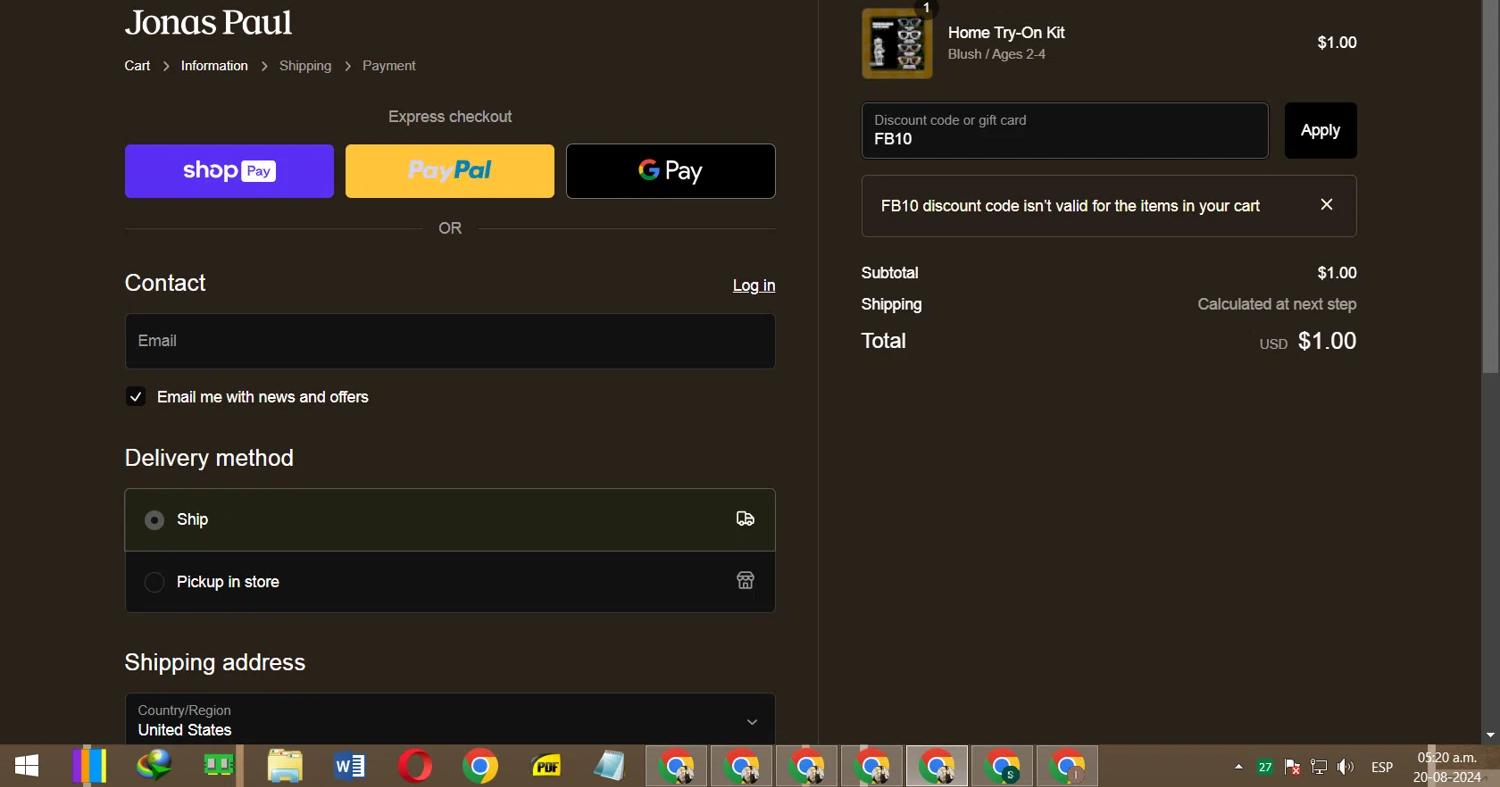The width and height of the screenshot is (1500, 787).
Task: Click the volume speaker icon in system tray
Action: click(1346, 767)
